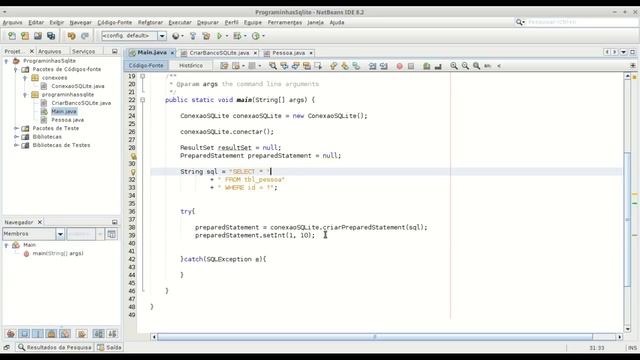Viewport: 640px width, 360px height.
Task: Open the config default dropdown
Action: pos(162,36)
